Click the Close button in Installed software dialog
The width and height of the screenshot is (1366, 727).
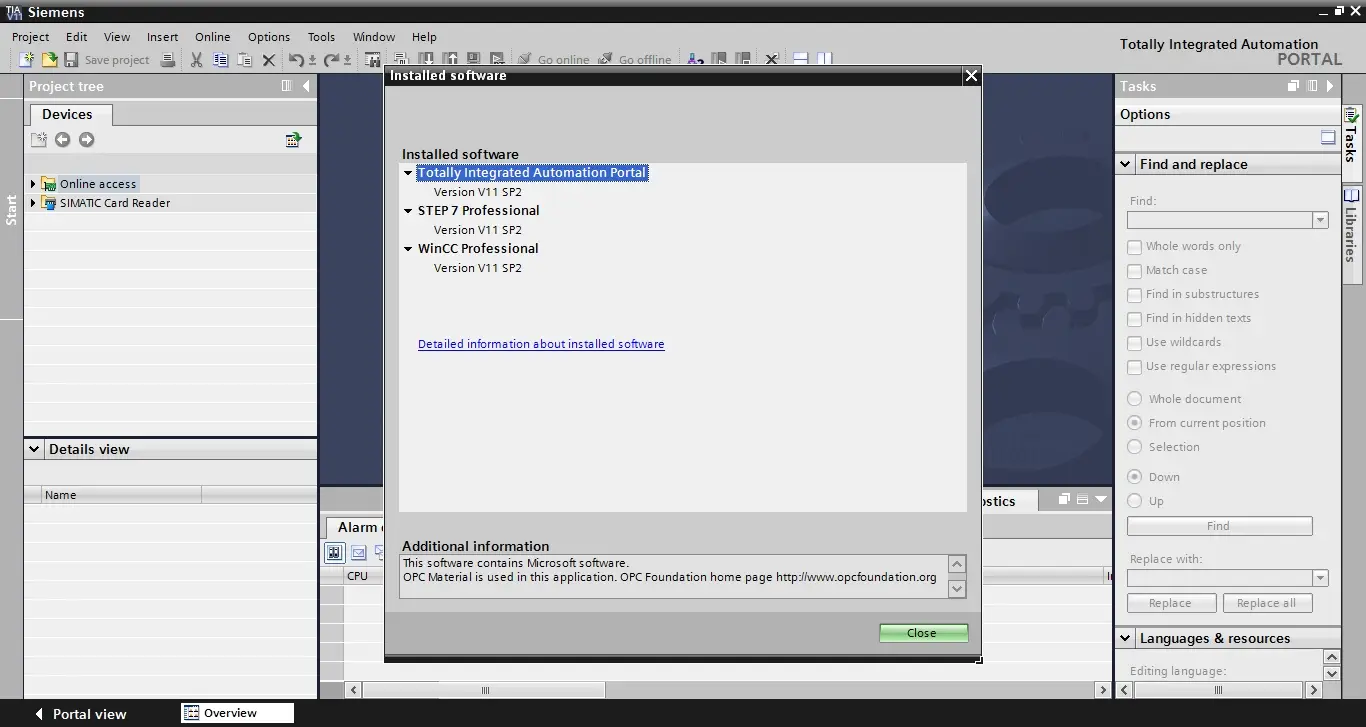(923, 633)
